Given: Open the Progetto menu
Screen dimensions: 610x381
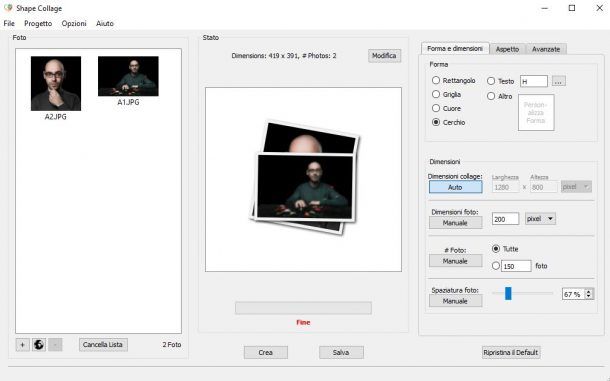Looking at the screenshot, I should click(38, 23).
